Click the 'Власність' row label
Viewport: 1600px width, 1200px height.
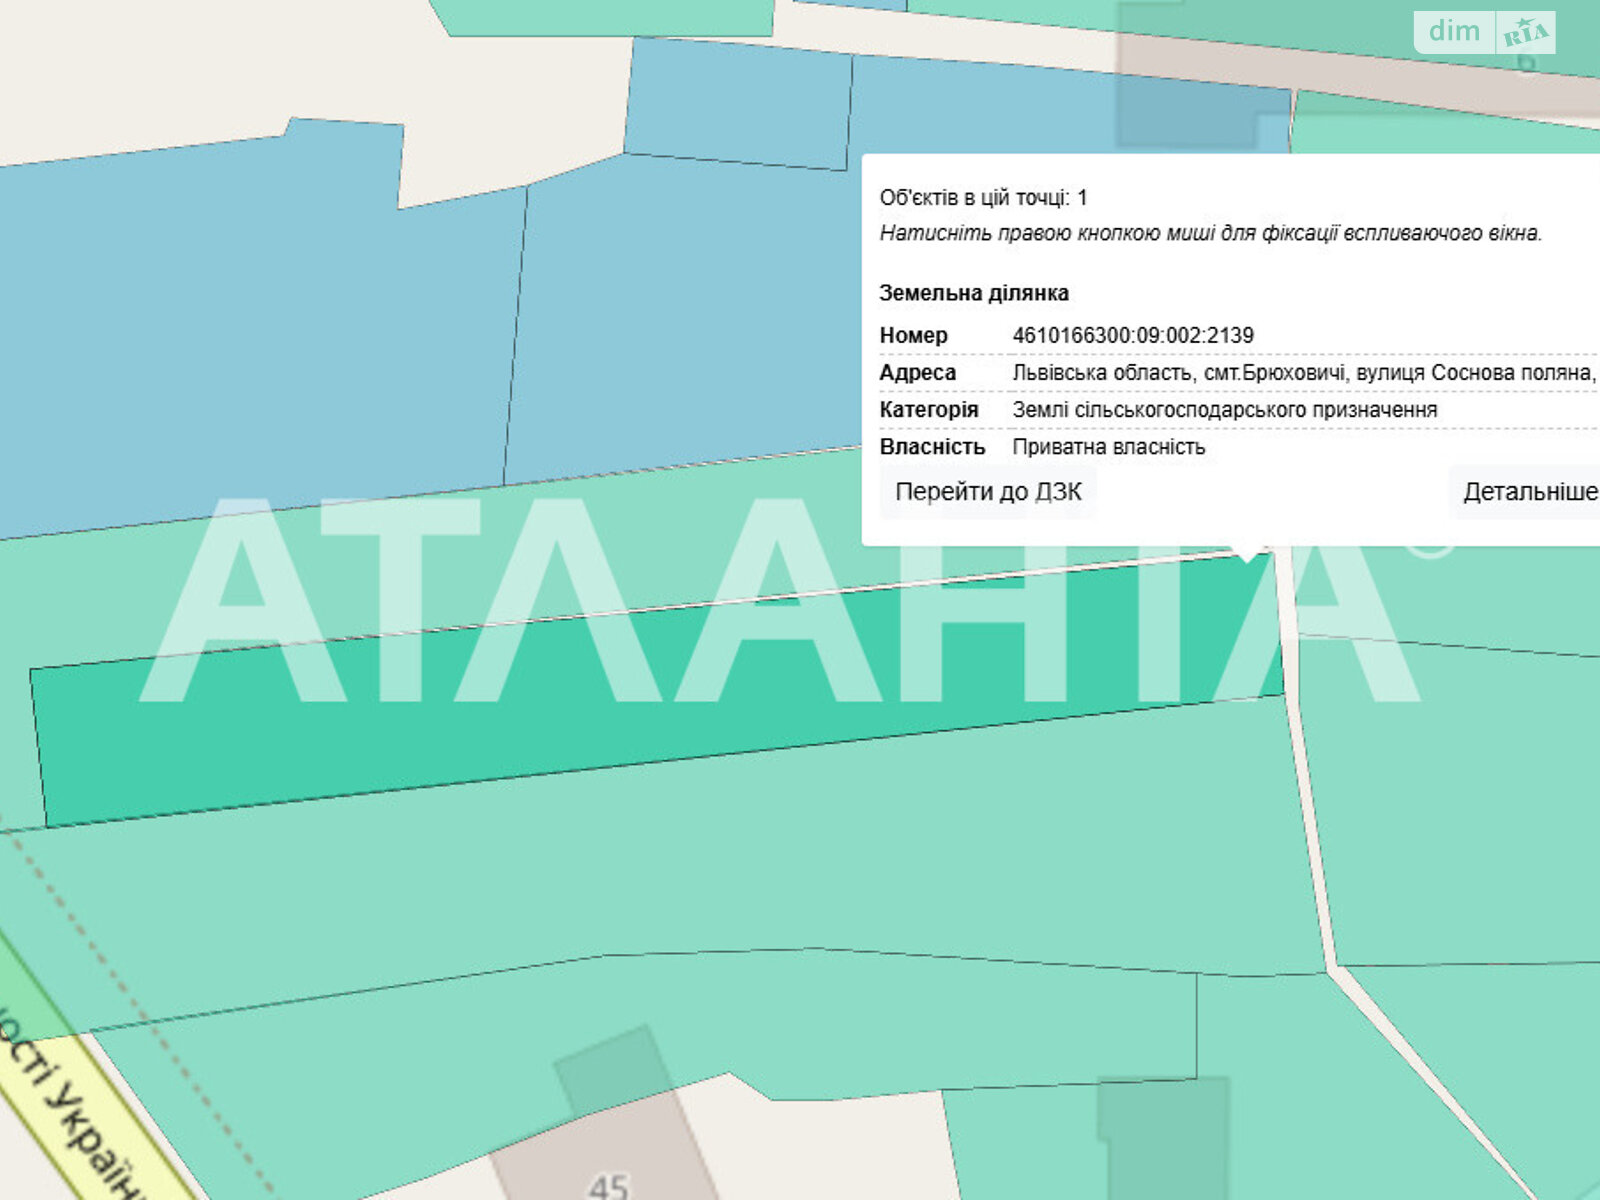(x=932, y=447)
